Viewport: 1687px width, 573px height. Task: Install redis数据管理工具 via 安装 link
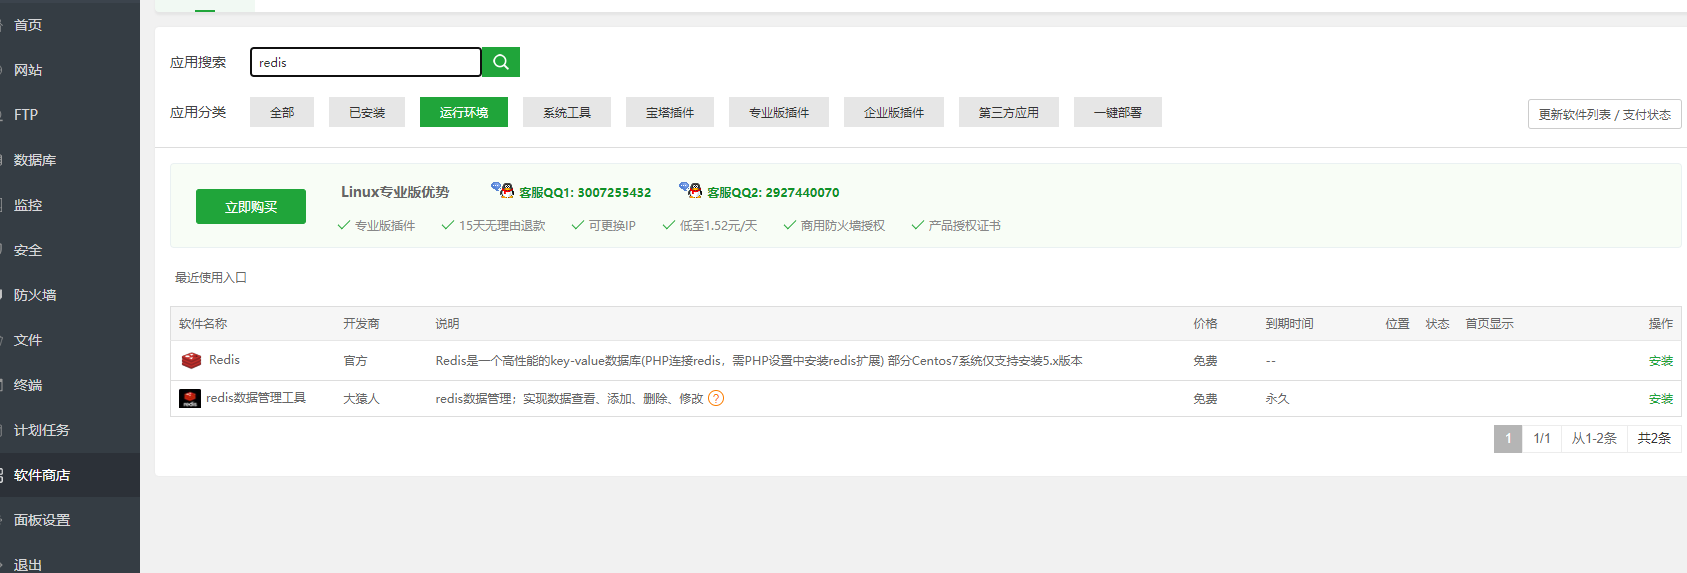pyautogui.click(x=1660, y=399)
